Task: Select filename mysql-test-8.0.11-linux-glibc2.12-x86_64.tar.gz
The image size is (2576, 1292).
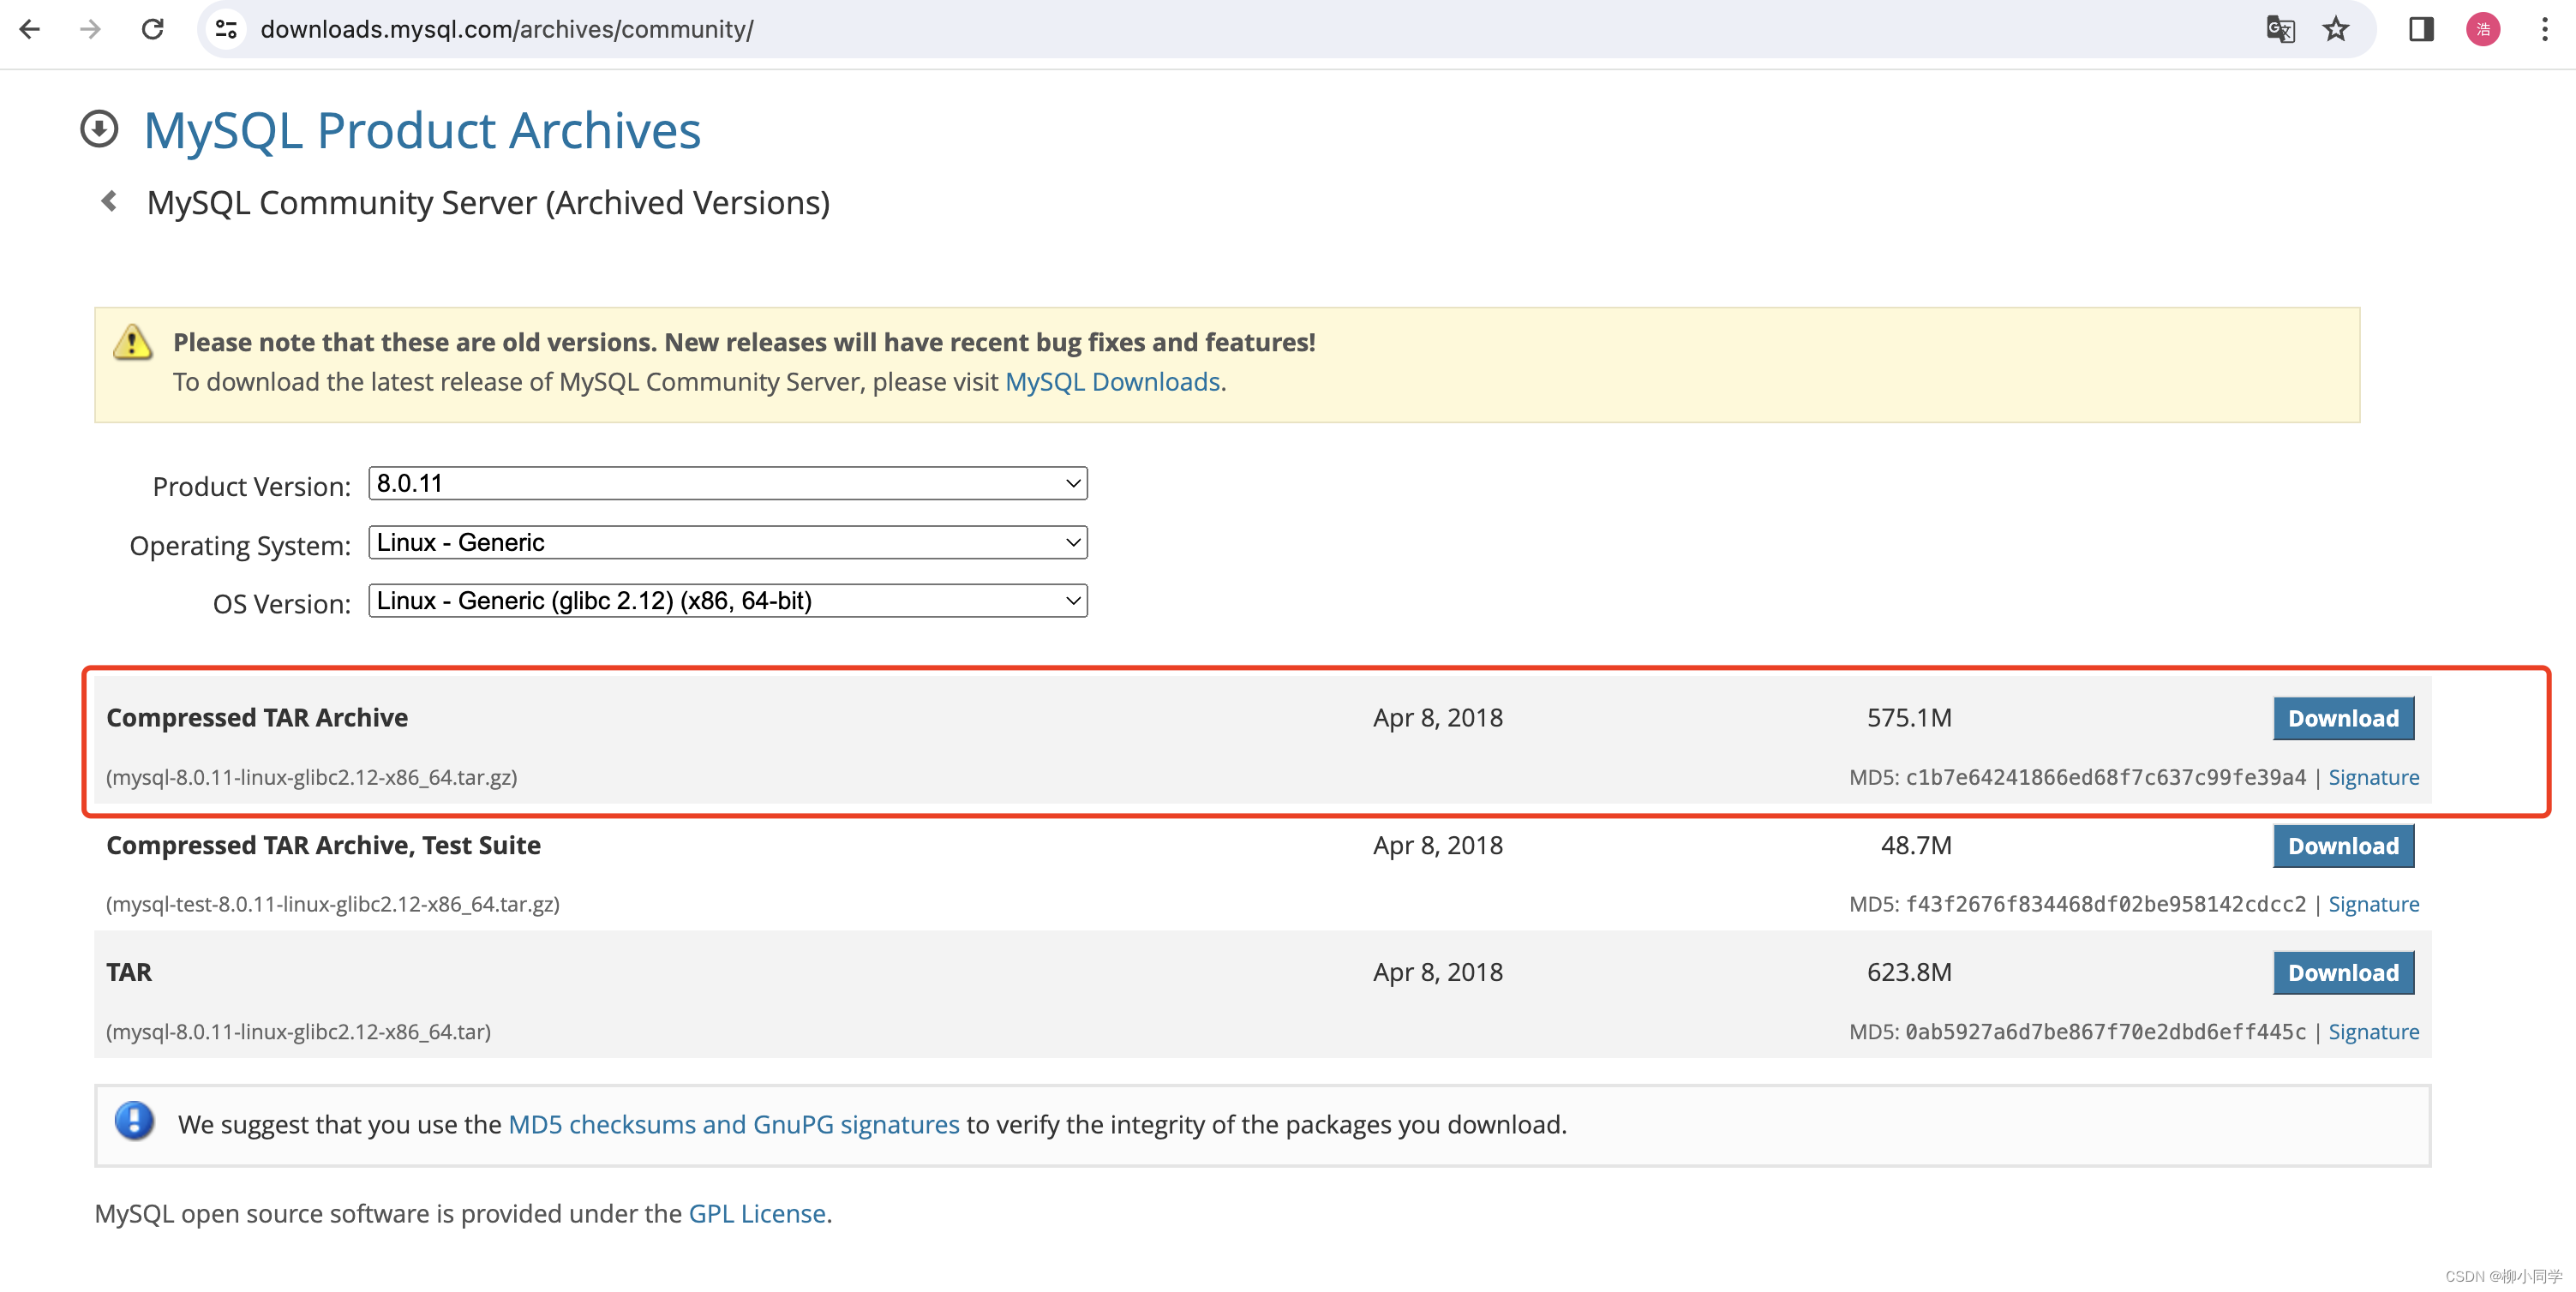Action: point(333,905)
